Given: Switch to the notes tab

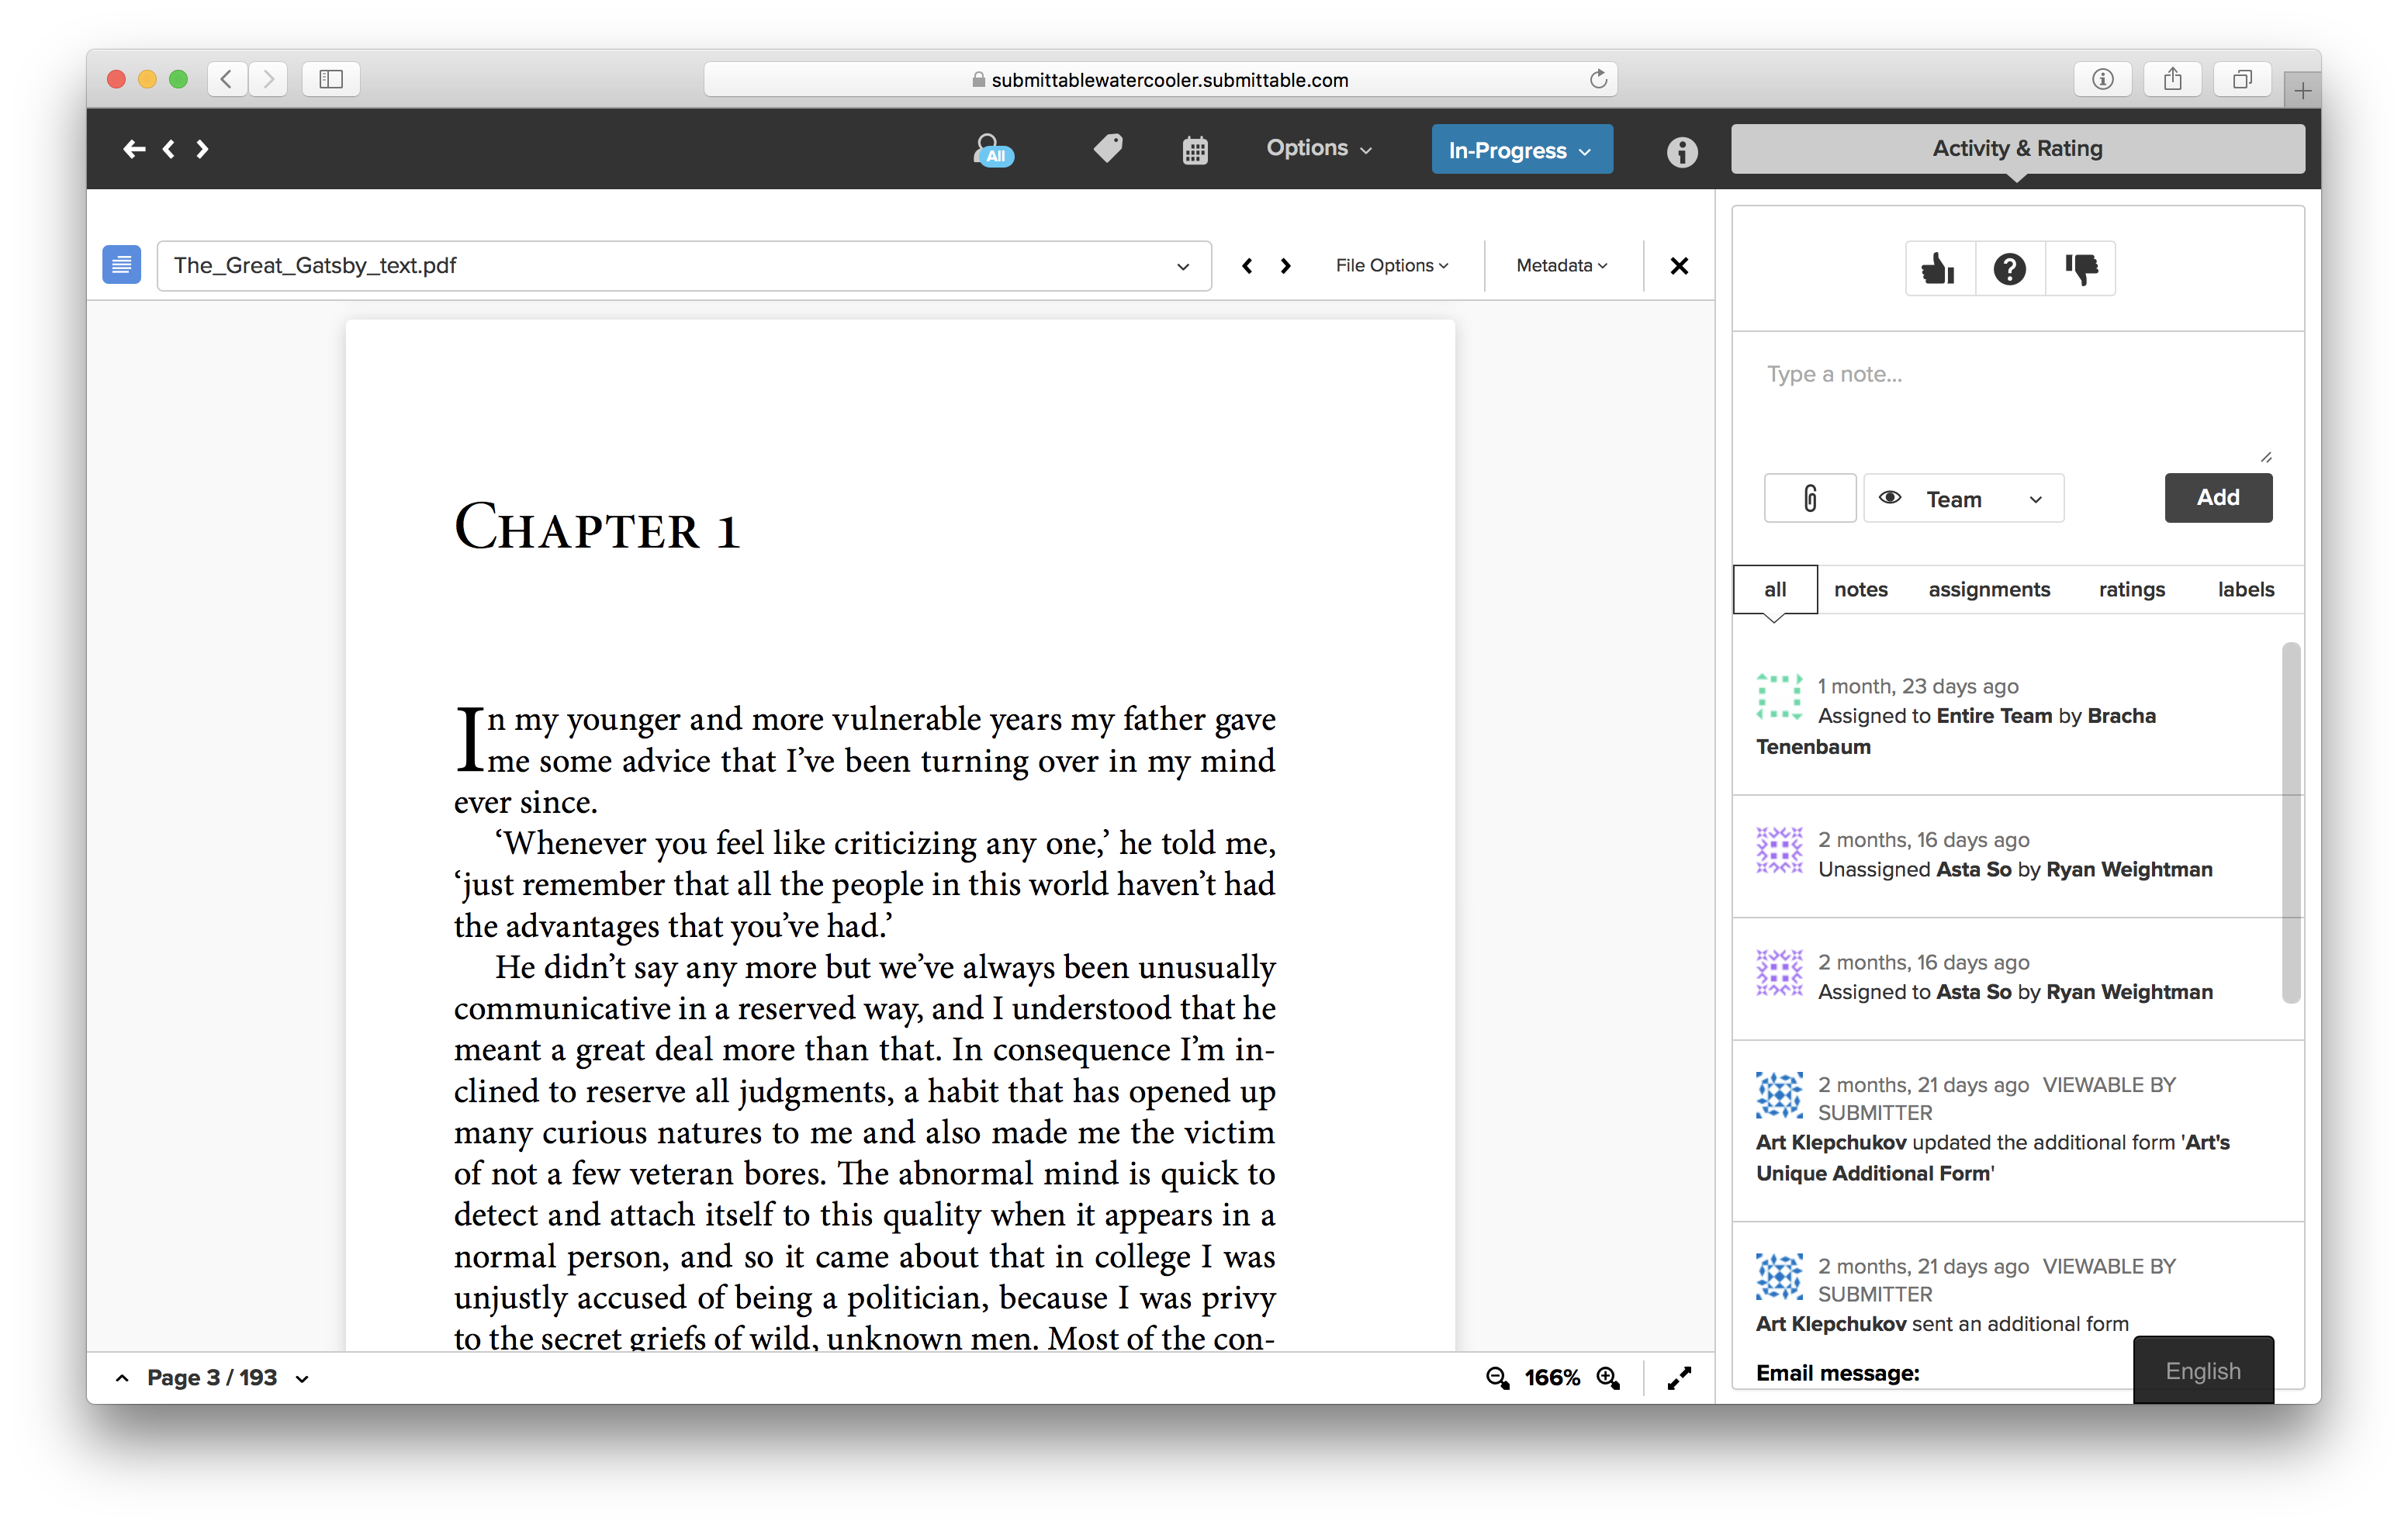Looking at the screenshot, I should 1860,590.
